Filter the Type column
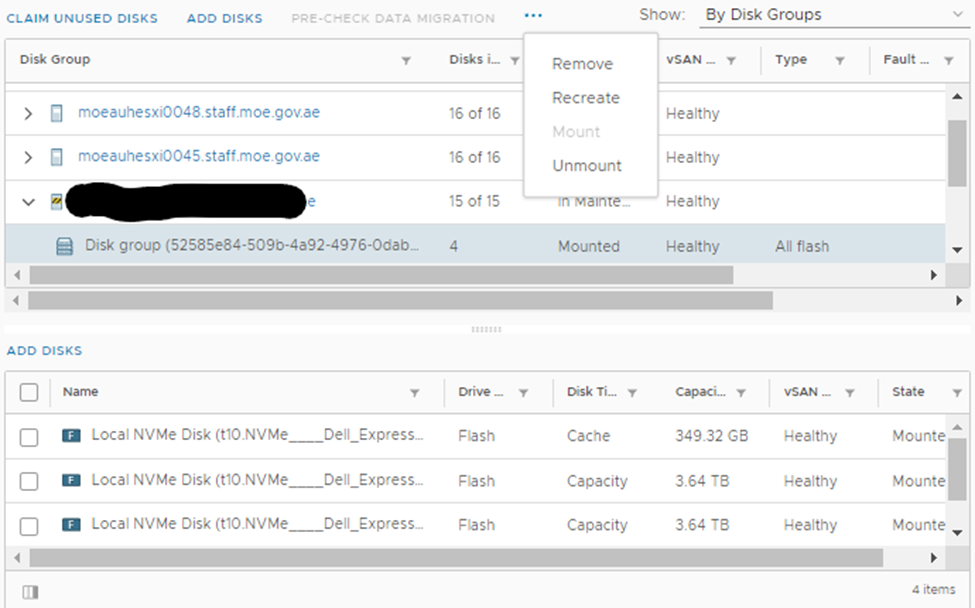The height and width of the screenshot is (608, 975). click(840, 60)
